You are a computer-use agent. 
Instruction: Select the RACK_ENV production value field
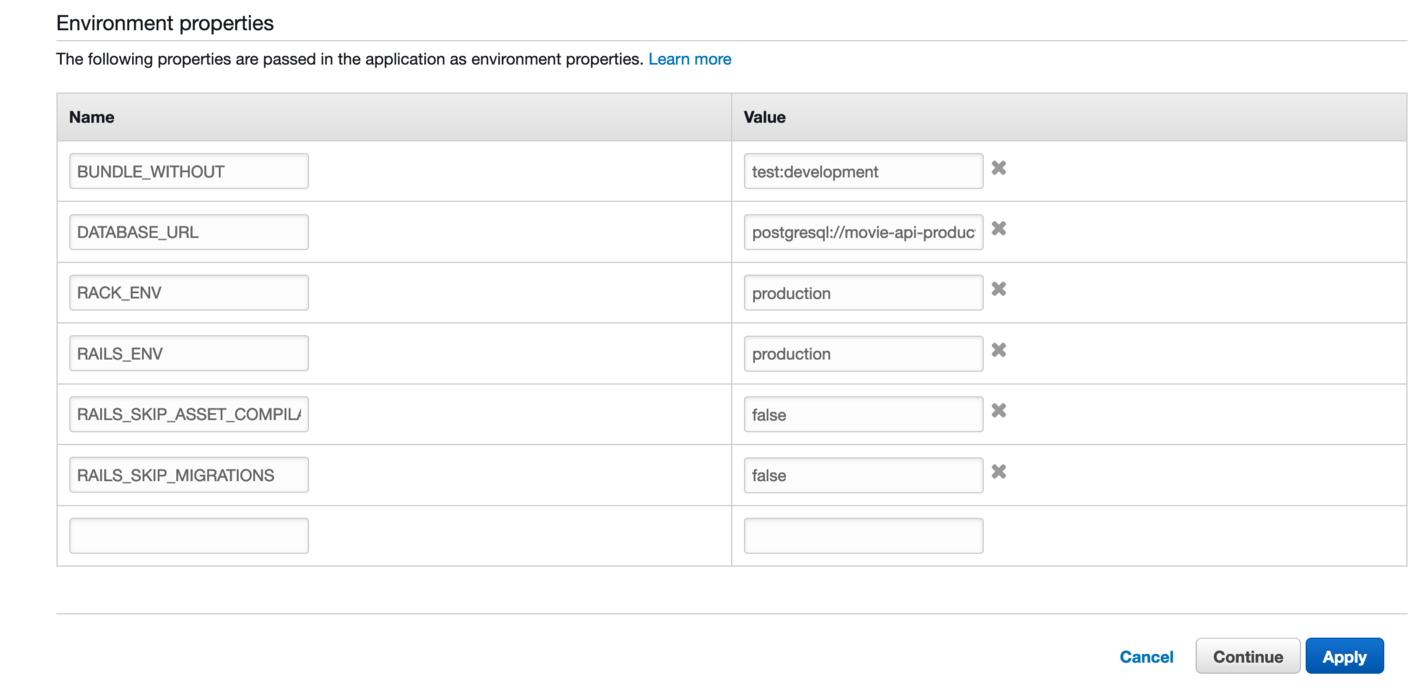pos(862,293)
